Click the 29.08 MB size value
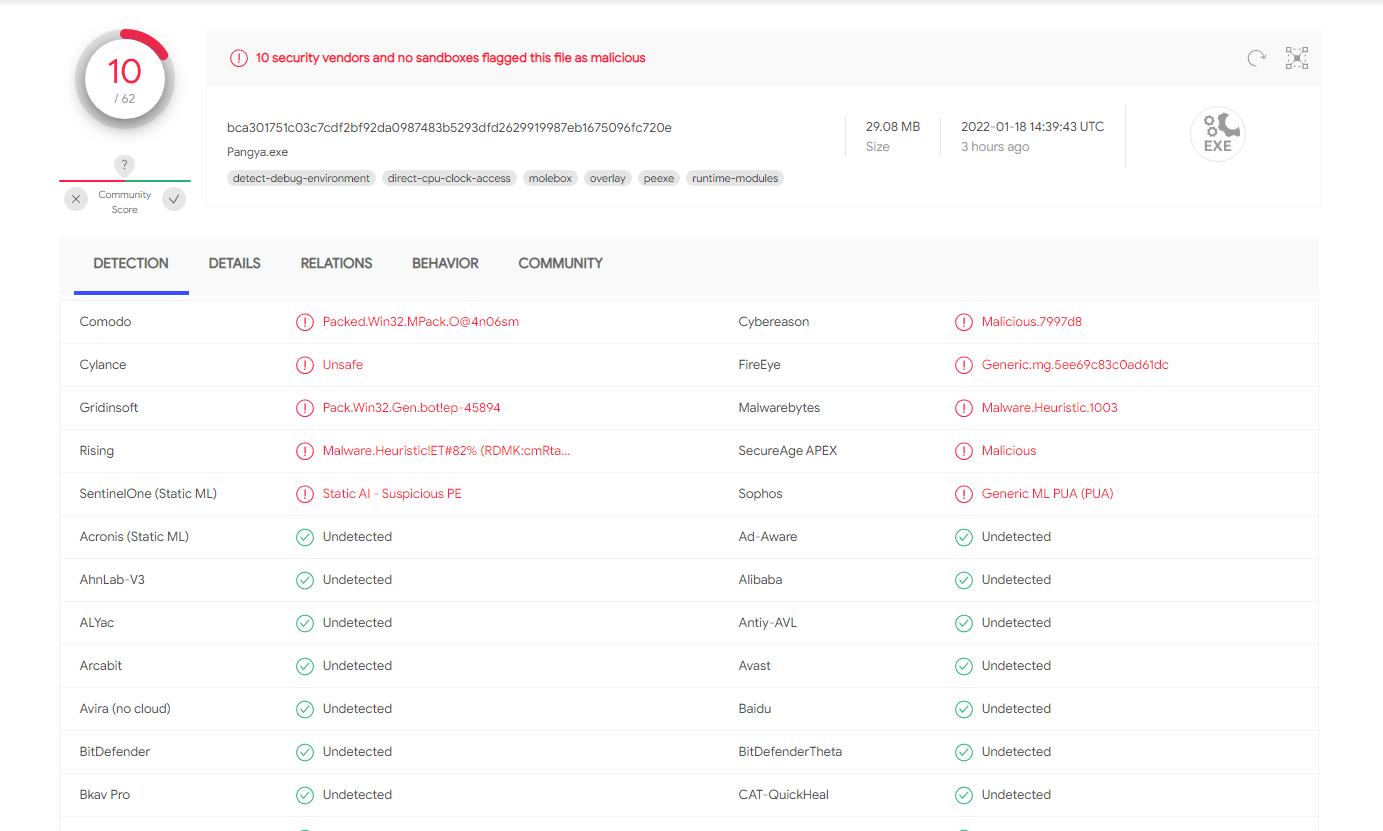This screenshot has height=831, width=1383. click(x=893, y=127)
